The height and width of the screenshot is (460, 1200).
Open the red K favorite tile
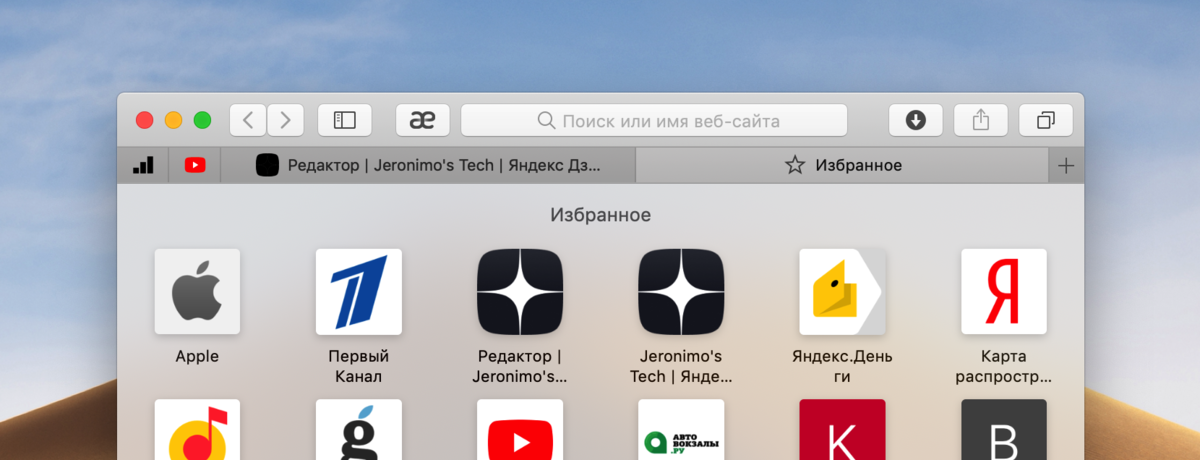[842, 430]
